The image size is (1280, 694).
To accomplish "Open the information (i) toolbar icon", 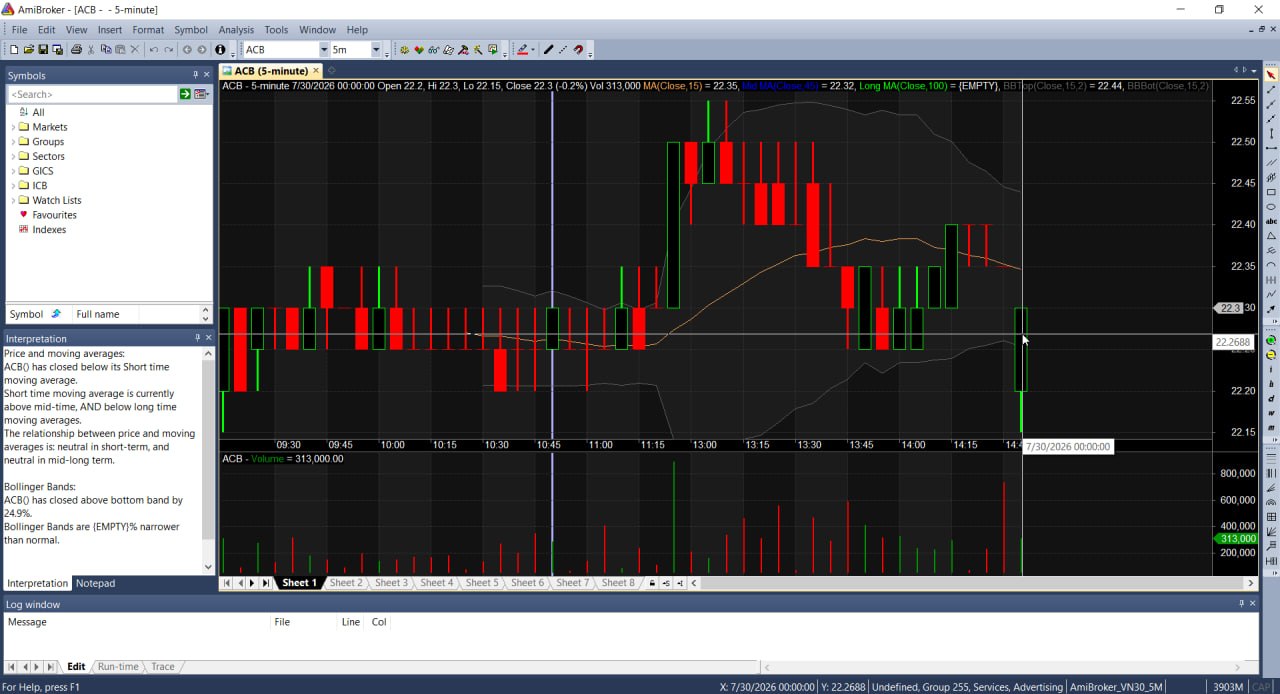I will coord(220,49).
